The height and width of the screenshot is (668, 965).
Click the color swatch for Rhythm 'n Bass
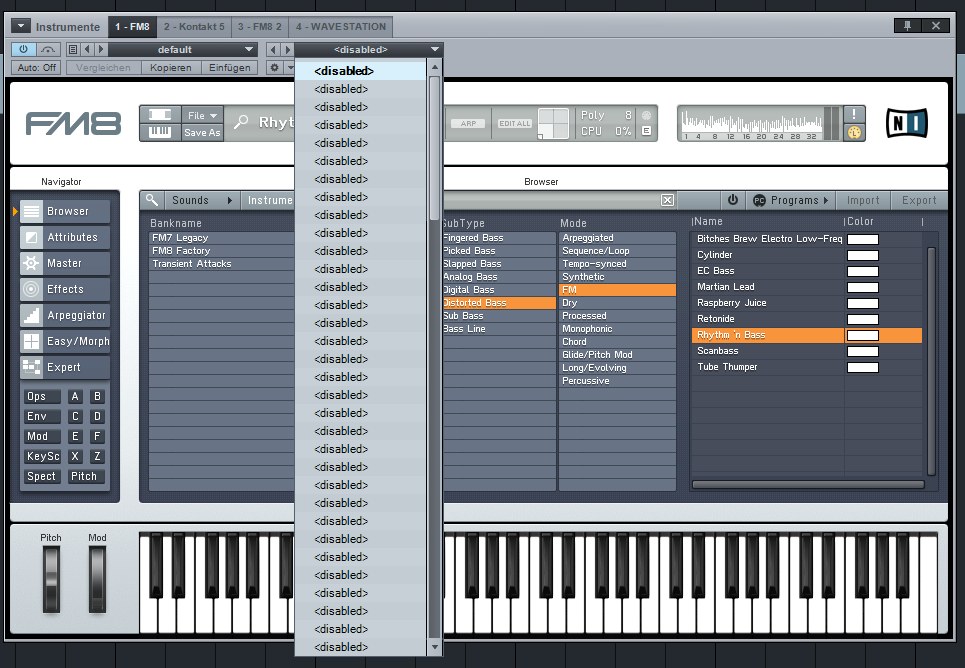click(x=863, y=336)
